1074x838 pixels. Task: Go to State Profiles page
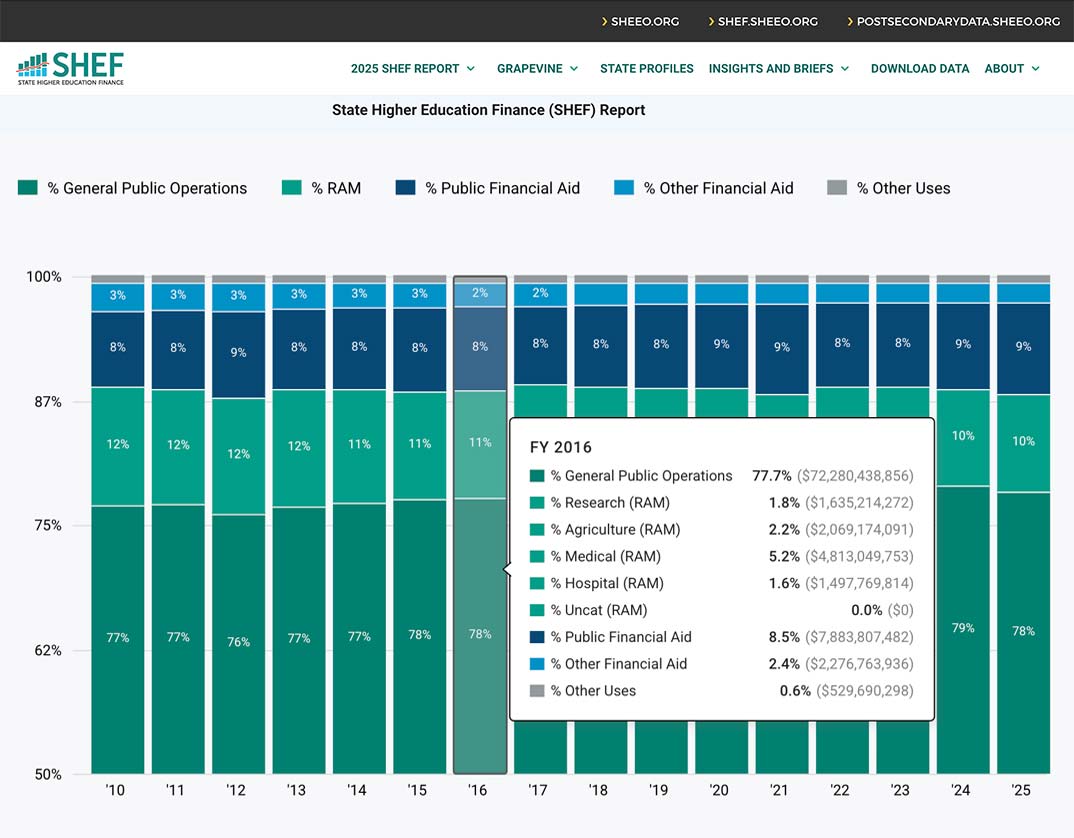point(646,69)
